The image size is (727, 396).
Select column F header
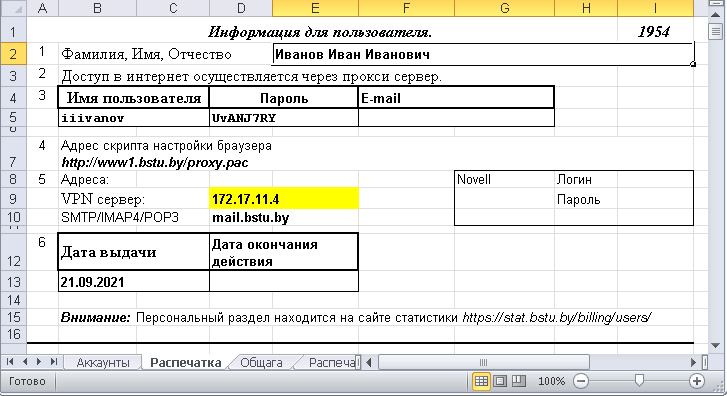pos(406,8)
